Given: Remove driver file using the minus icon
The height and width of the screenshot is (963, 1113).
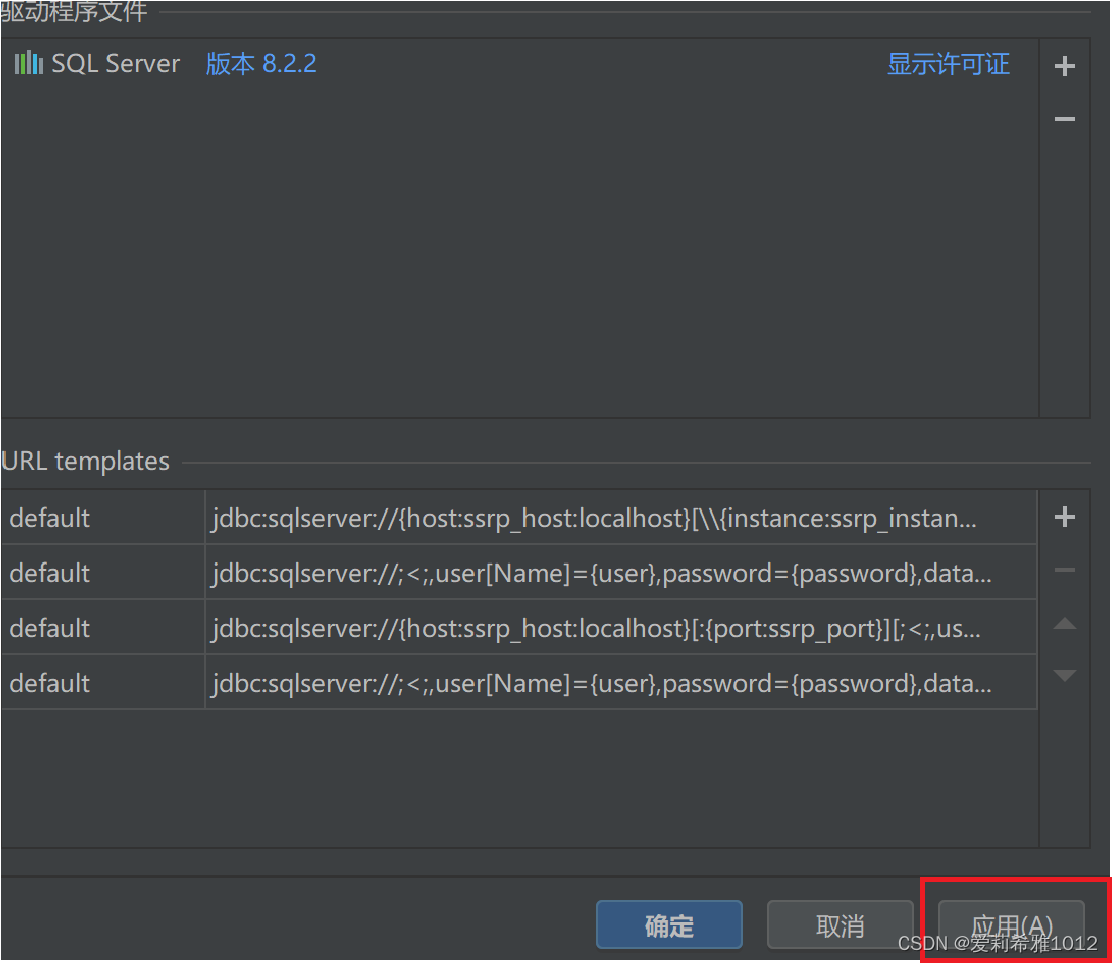Looking at the screenshot, I should point(1064,118).
